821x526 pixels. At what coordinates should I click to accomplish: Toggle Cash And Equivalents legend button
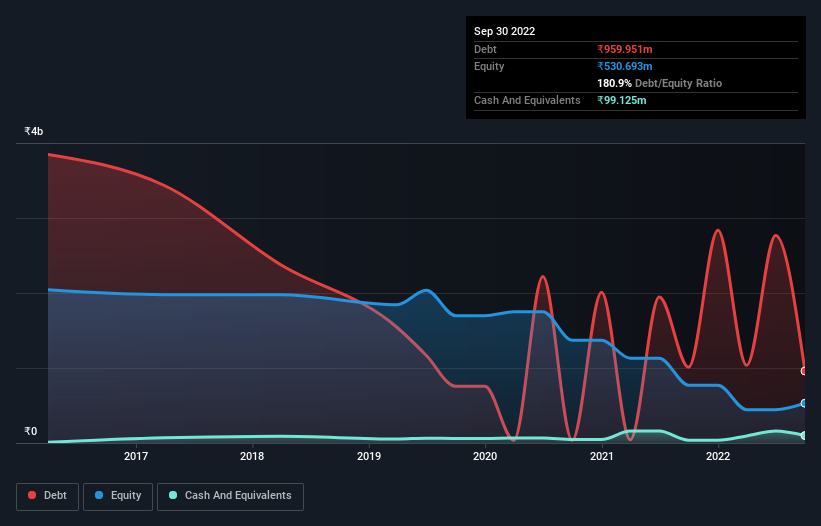coord(230,496)
